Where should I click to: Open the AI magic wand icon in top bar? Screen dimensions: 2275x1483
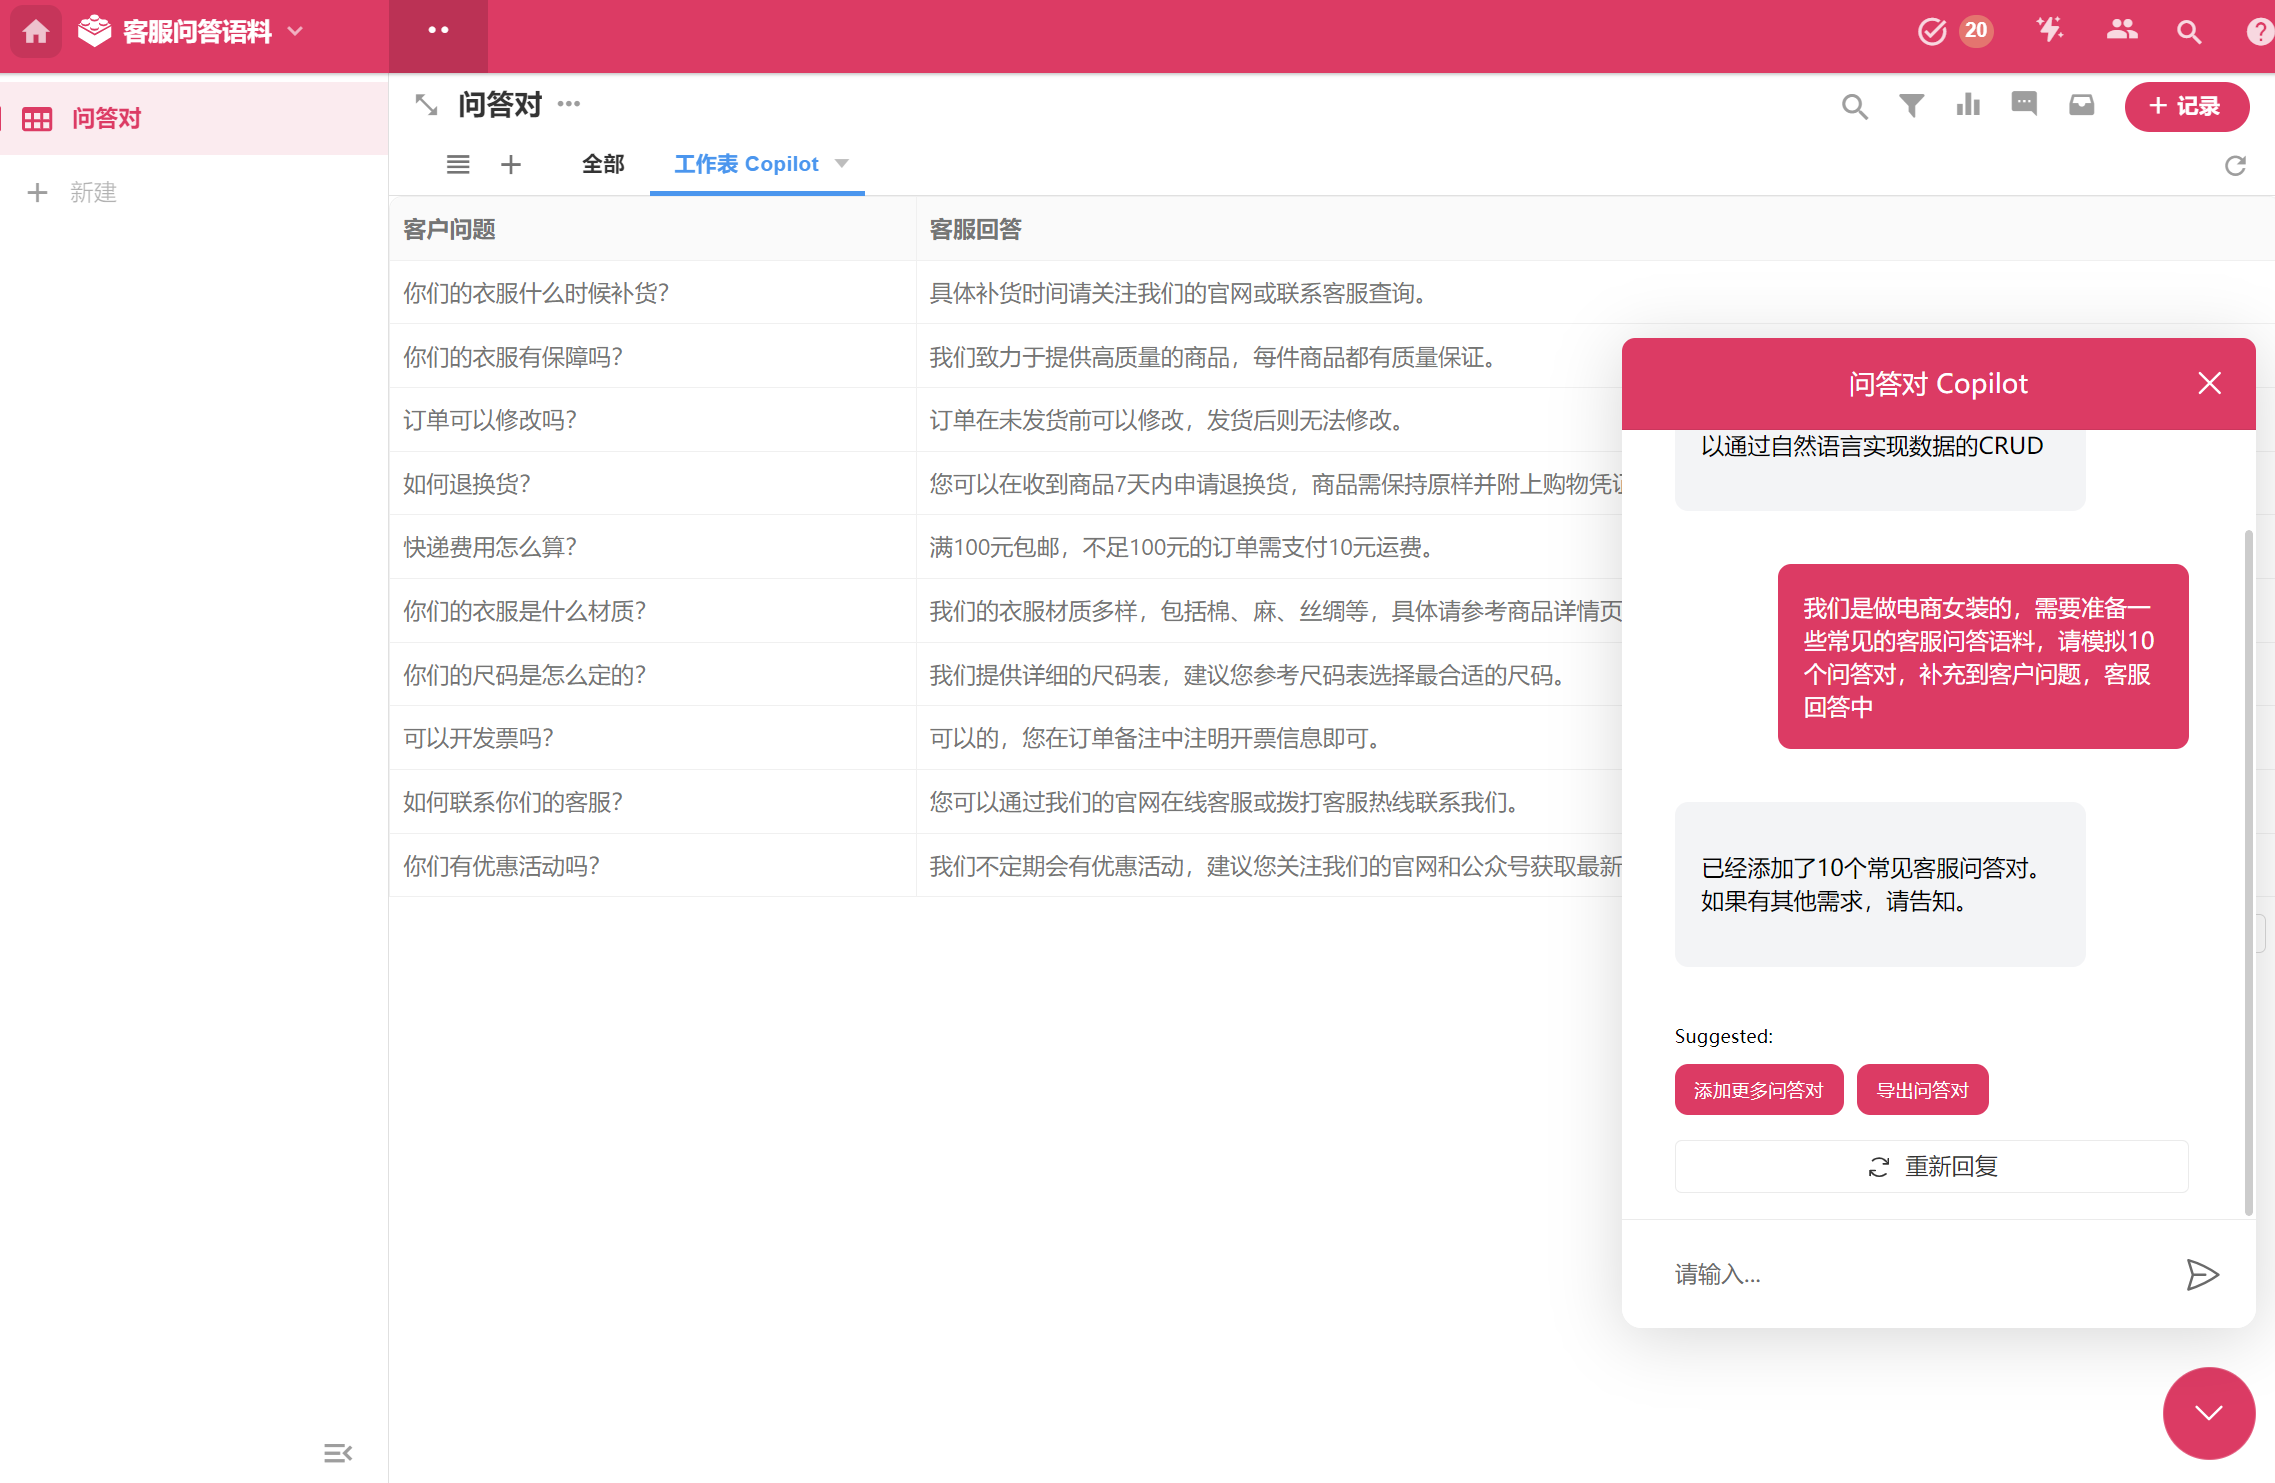(x=2052, y=31)
